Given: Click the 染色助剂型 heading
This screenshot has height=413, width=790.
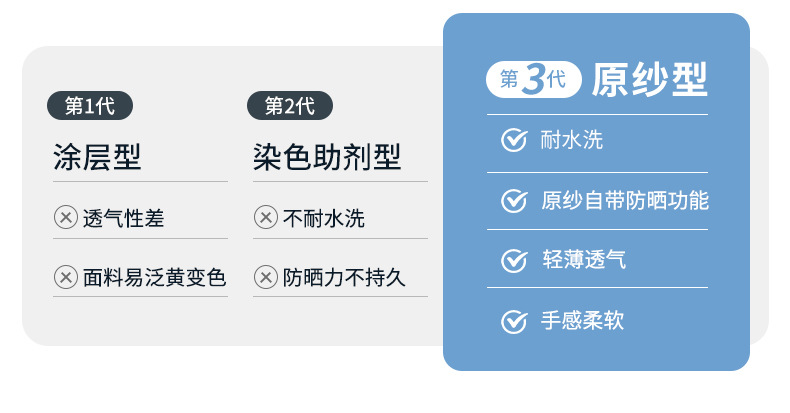Looking at the screenshot, I should [327, 157].
